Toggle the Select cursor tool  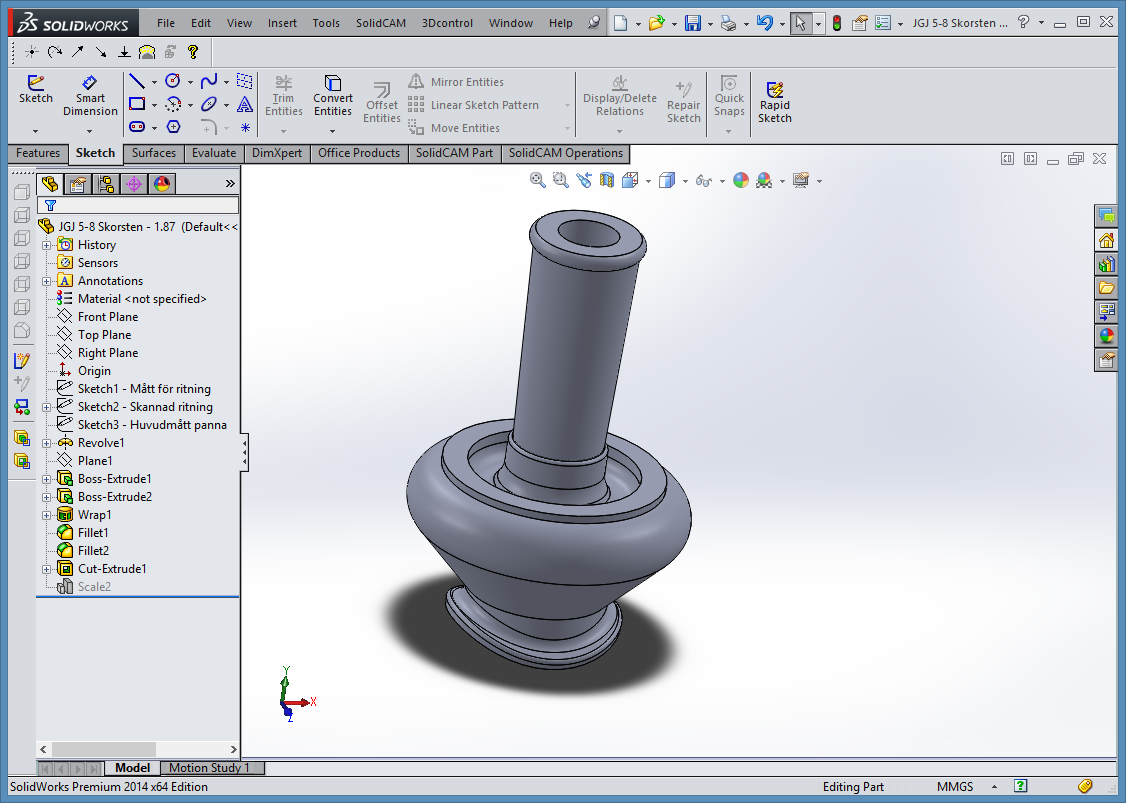click(800, 23)
